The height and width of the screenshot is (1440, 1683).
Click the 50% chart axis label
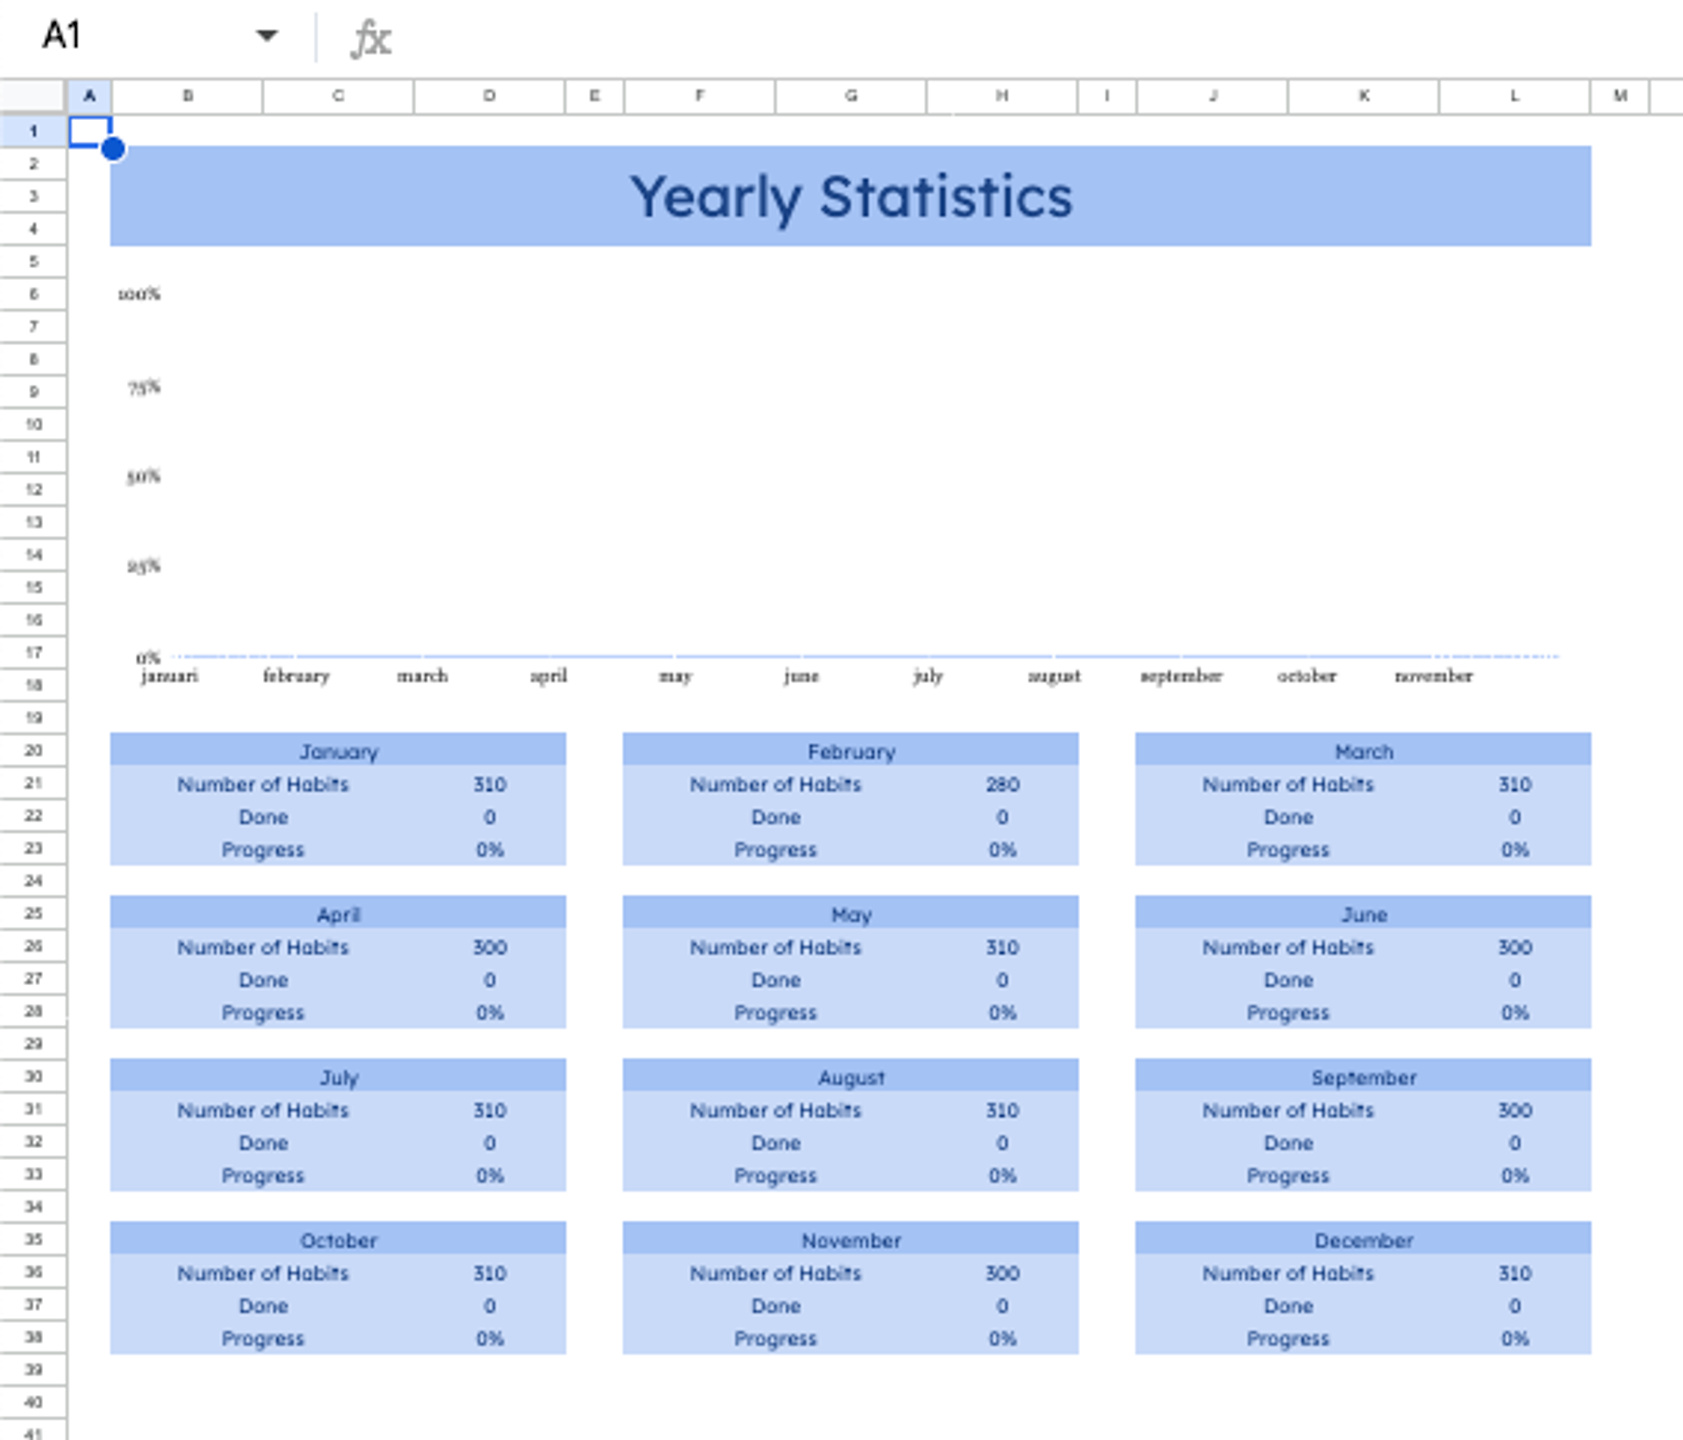[143, 476]
